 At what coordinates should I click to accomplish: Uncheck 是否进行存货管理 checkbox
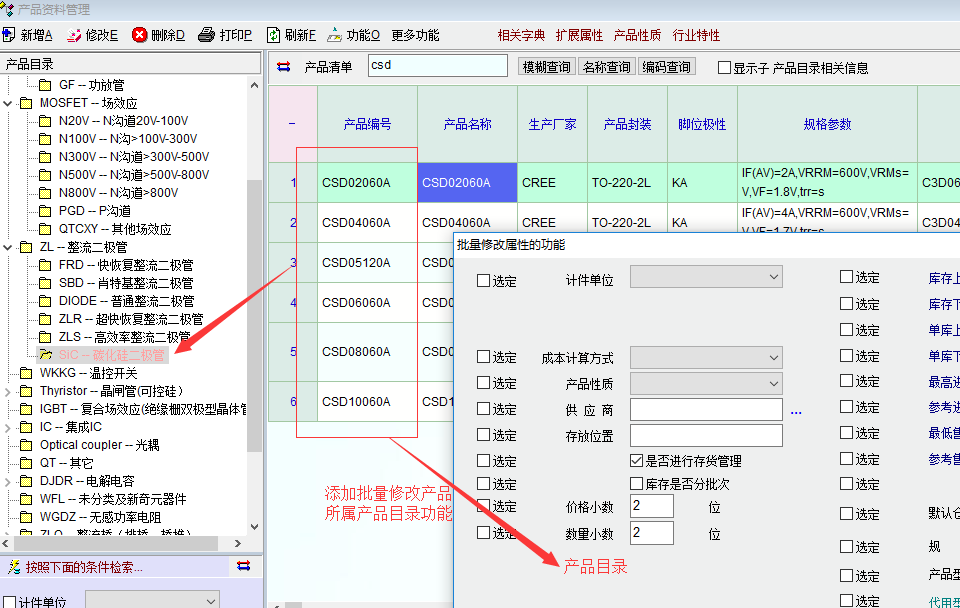(637, 461)
